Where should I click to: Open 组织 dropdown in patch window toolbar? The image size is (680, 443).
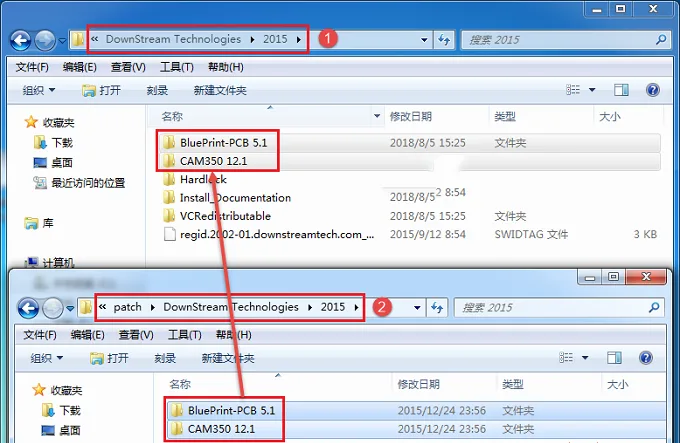[47, 358]
